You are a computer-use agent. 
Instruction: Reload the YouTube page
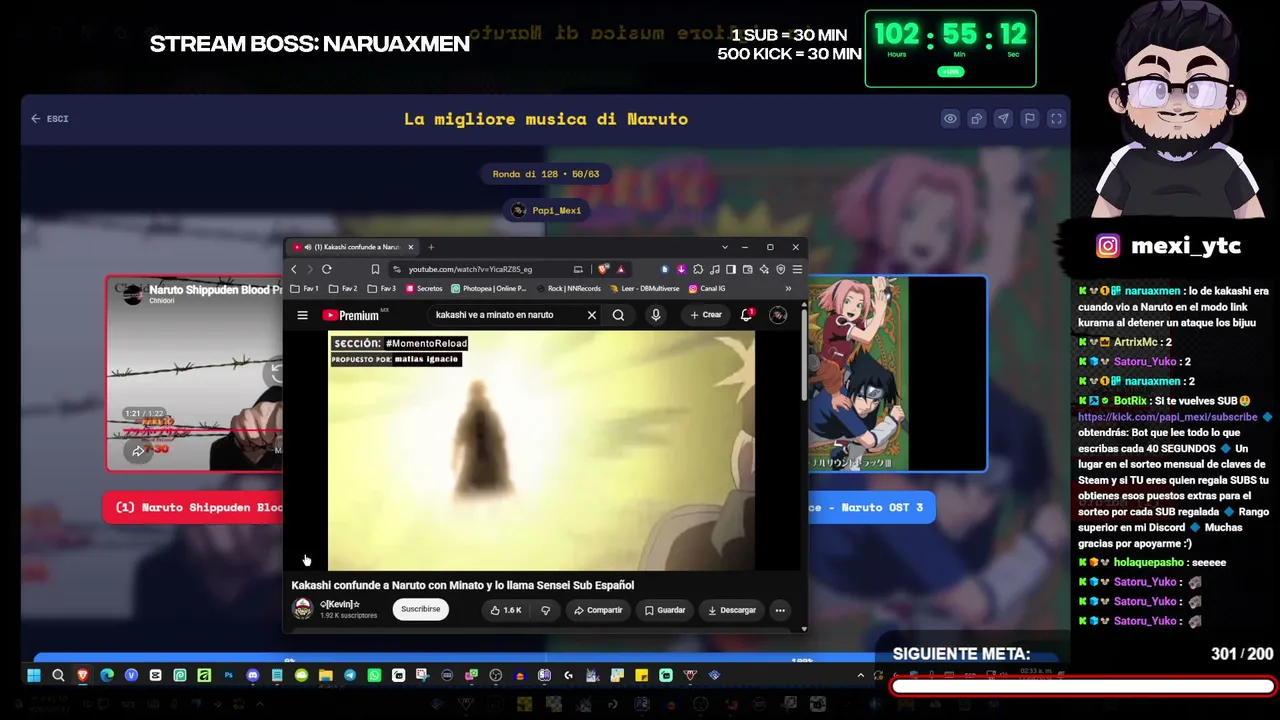pos(326,269)
